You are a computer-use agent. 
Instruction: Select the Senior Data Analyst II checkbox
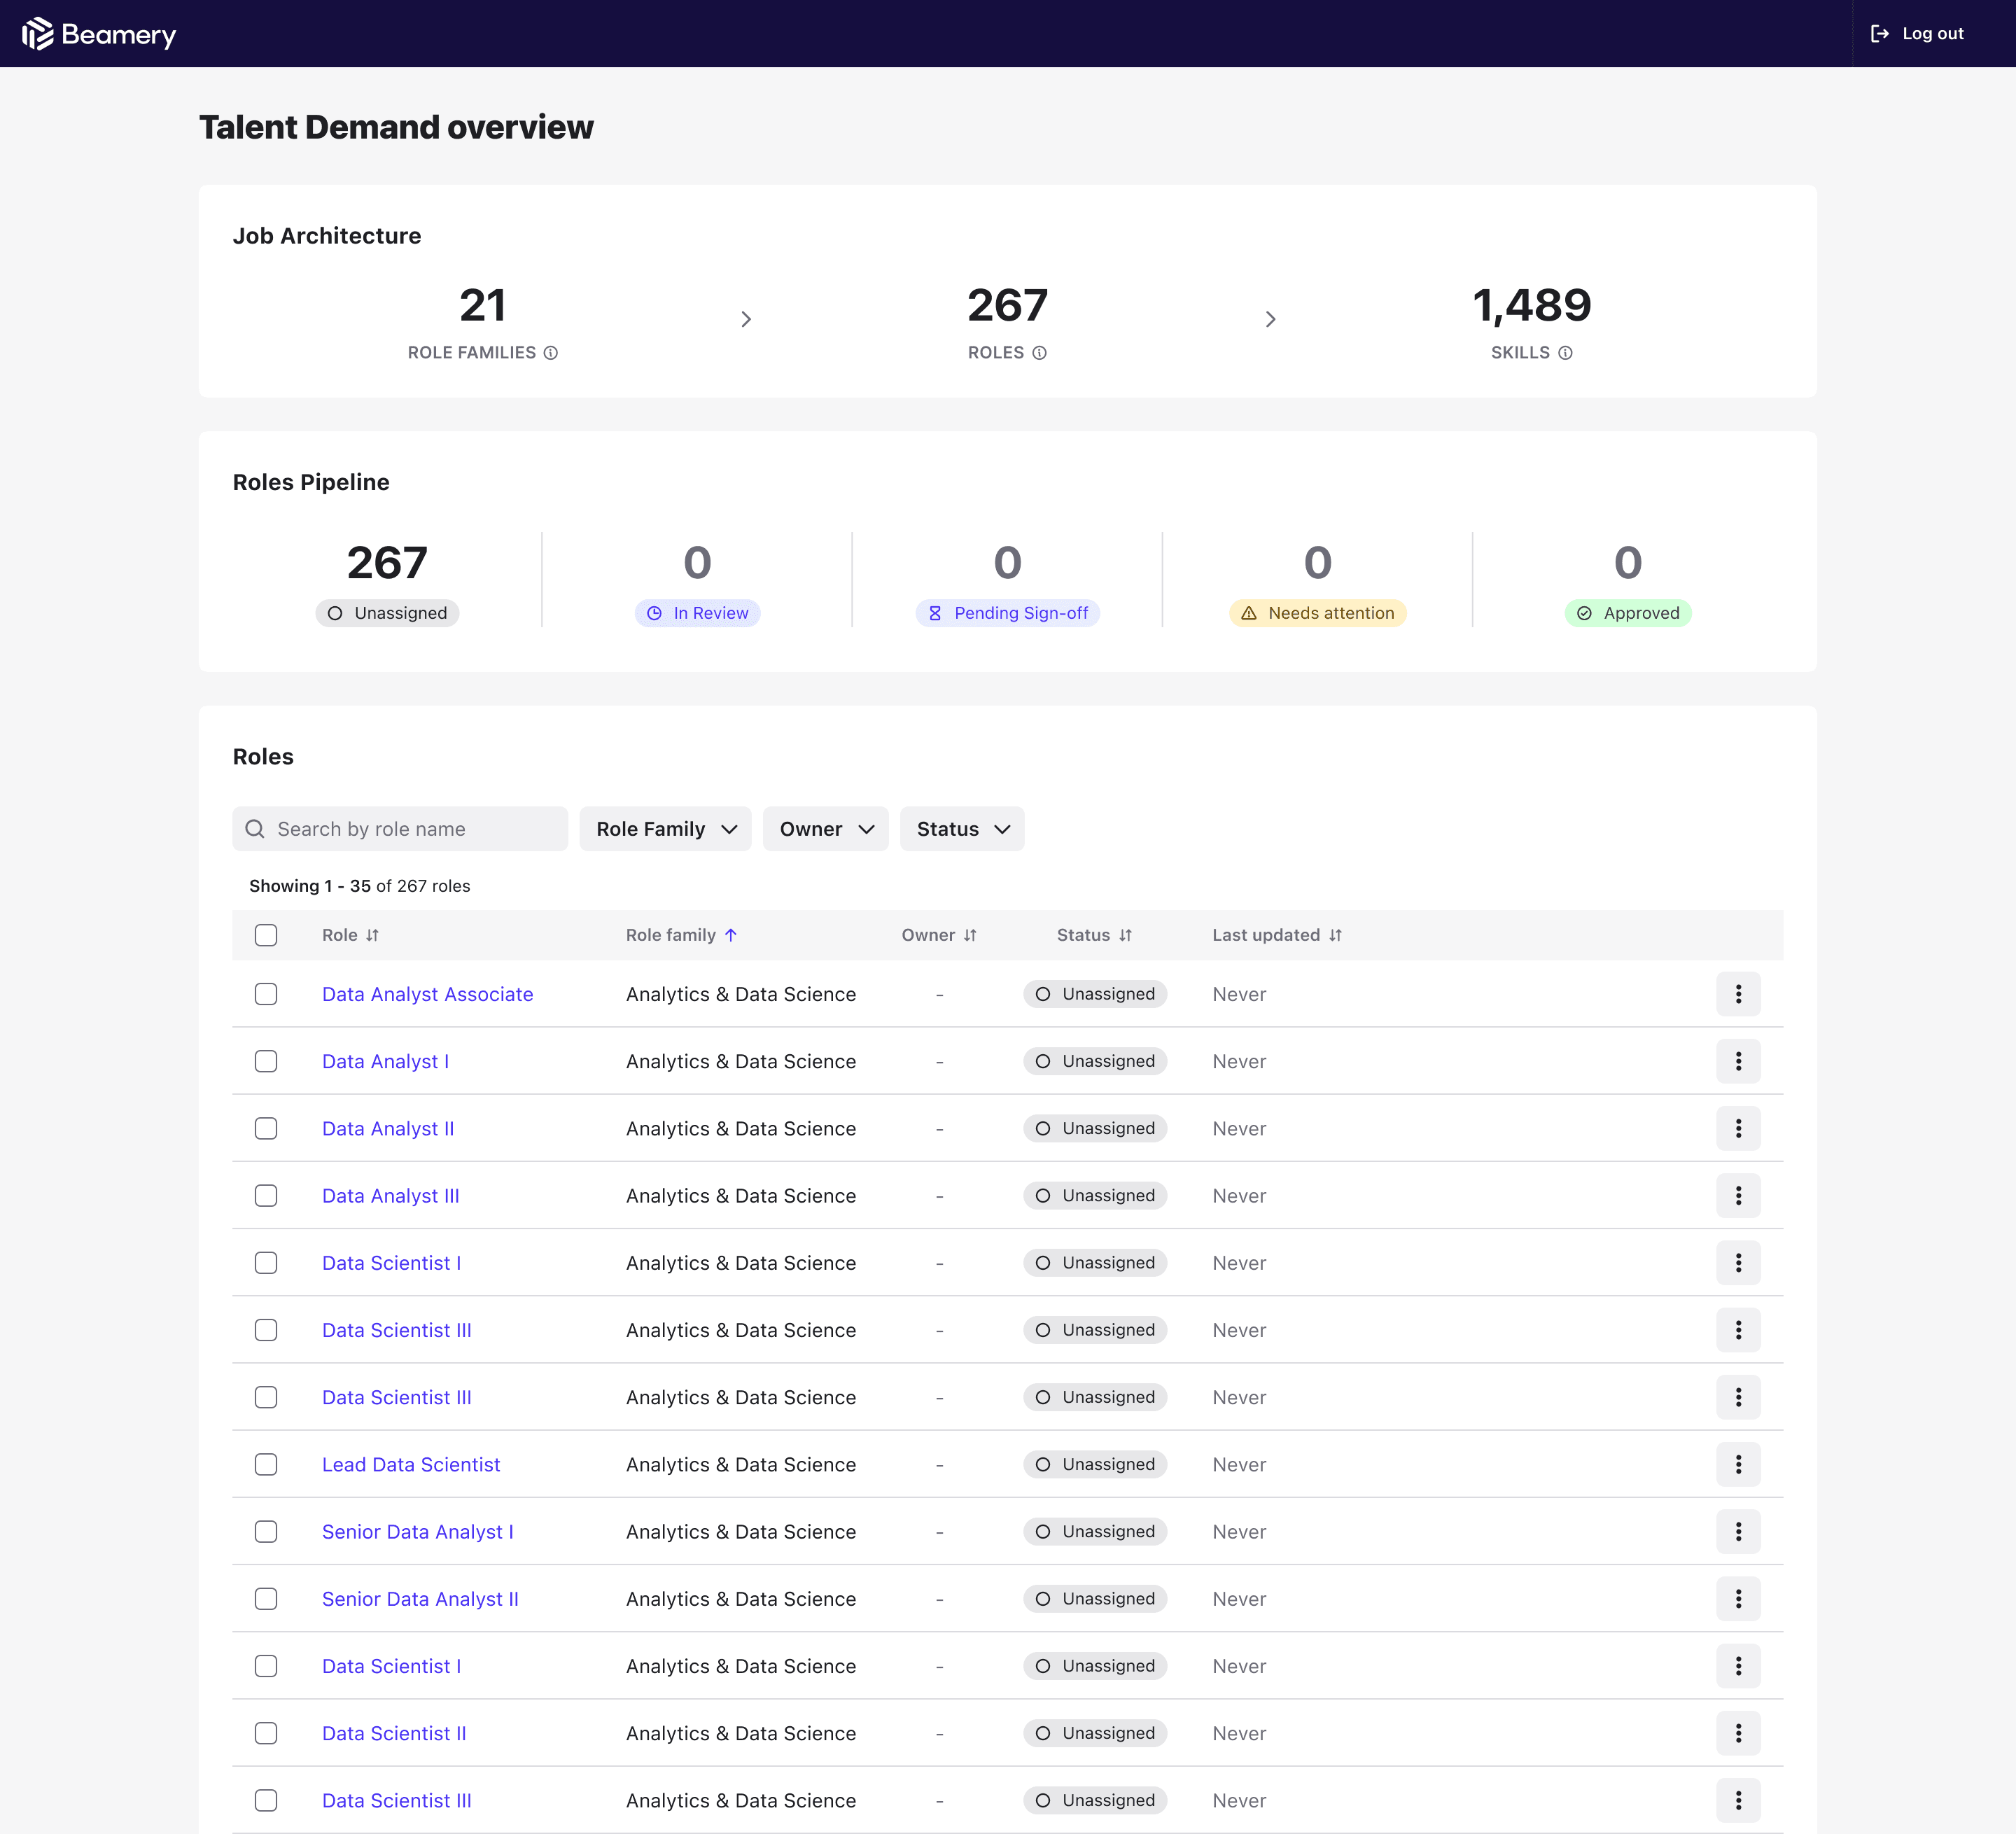tap(266, 1599)
